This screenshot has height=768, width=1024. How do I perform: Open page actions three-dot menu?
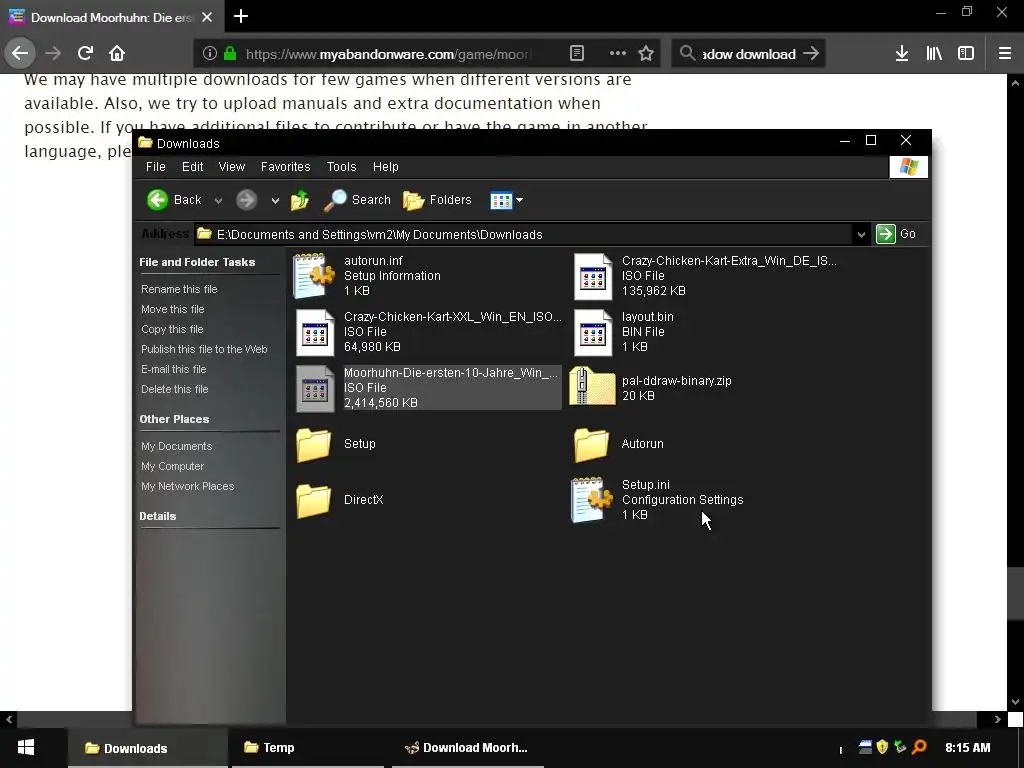(618, 54)
